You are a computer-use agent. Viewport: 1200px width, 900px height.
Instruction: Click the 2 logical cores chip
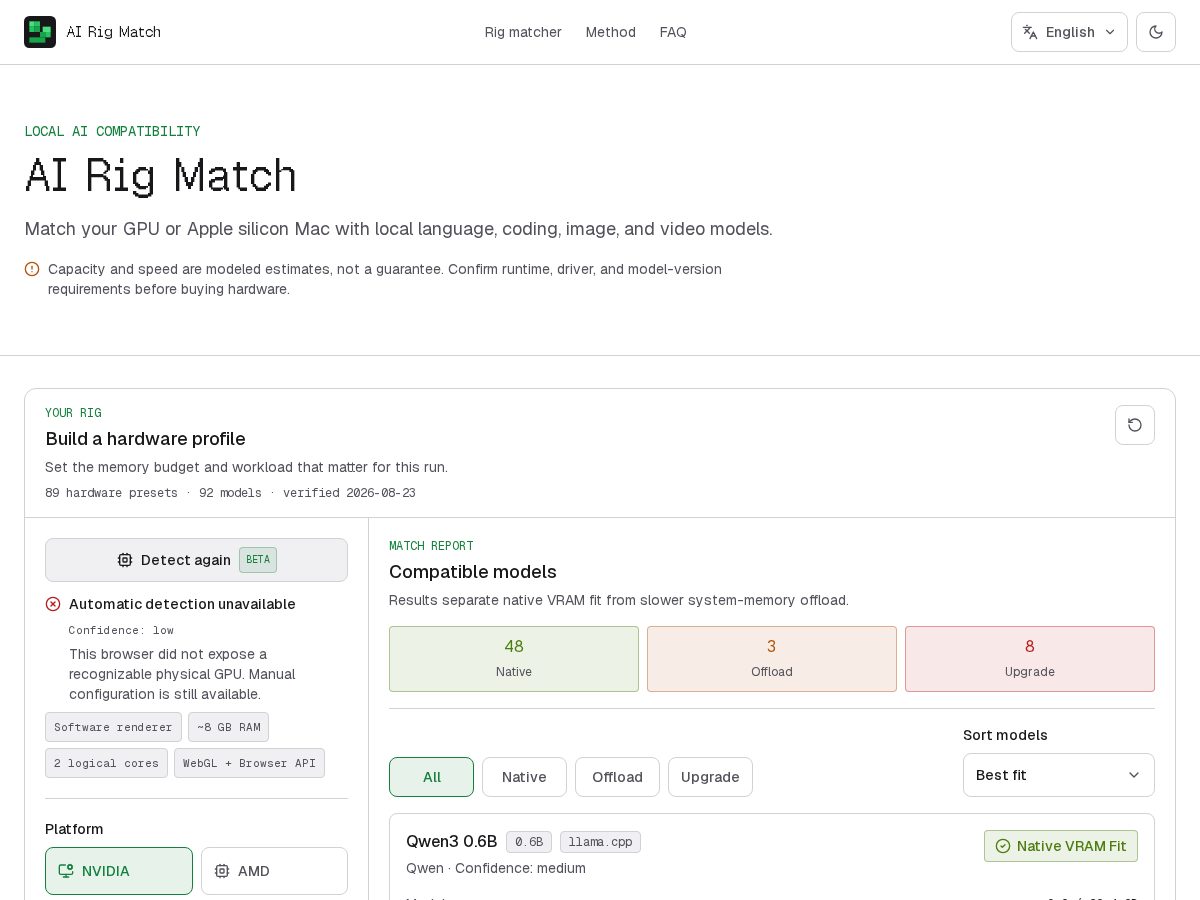coord(106,763)
